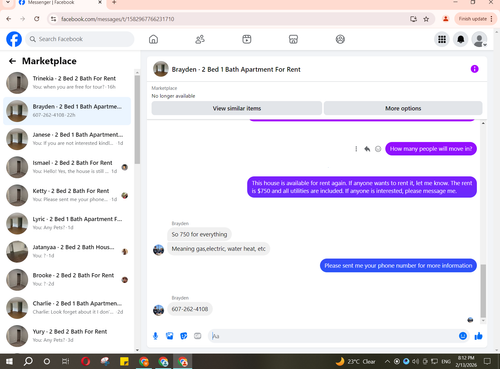The height and width of the screenshot is (369, 500).
Task: Click More options button
Action: pyautogui.click(x=403, y=108)
